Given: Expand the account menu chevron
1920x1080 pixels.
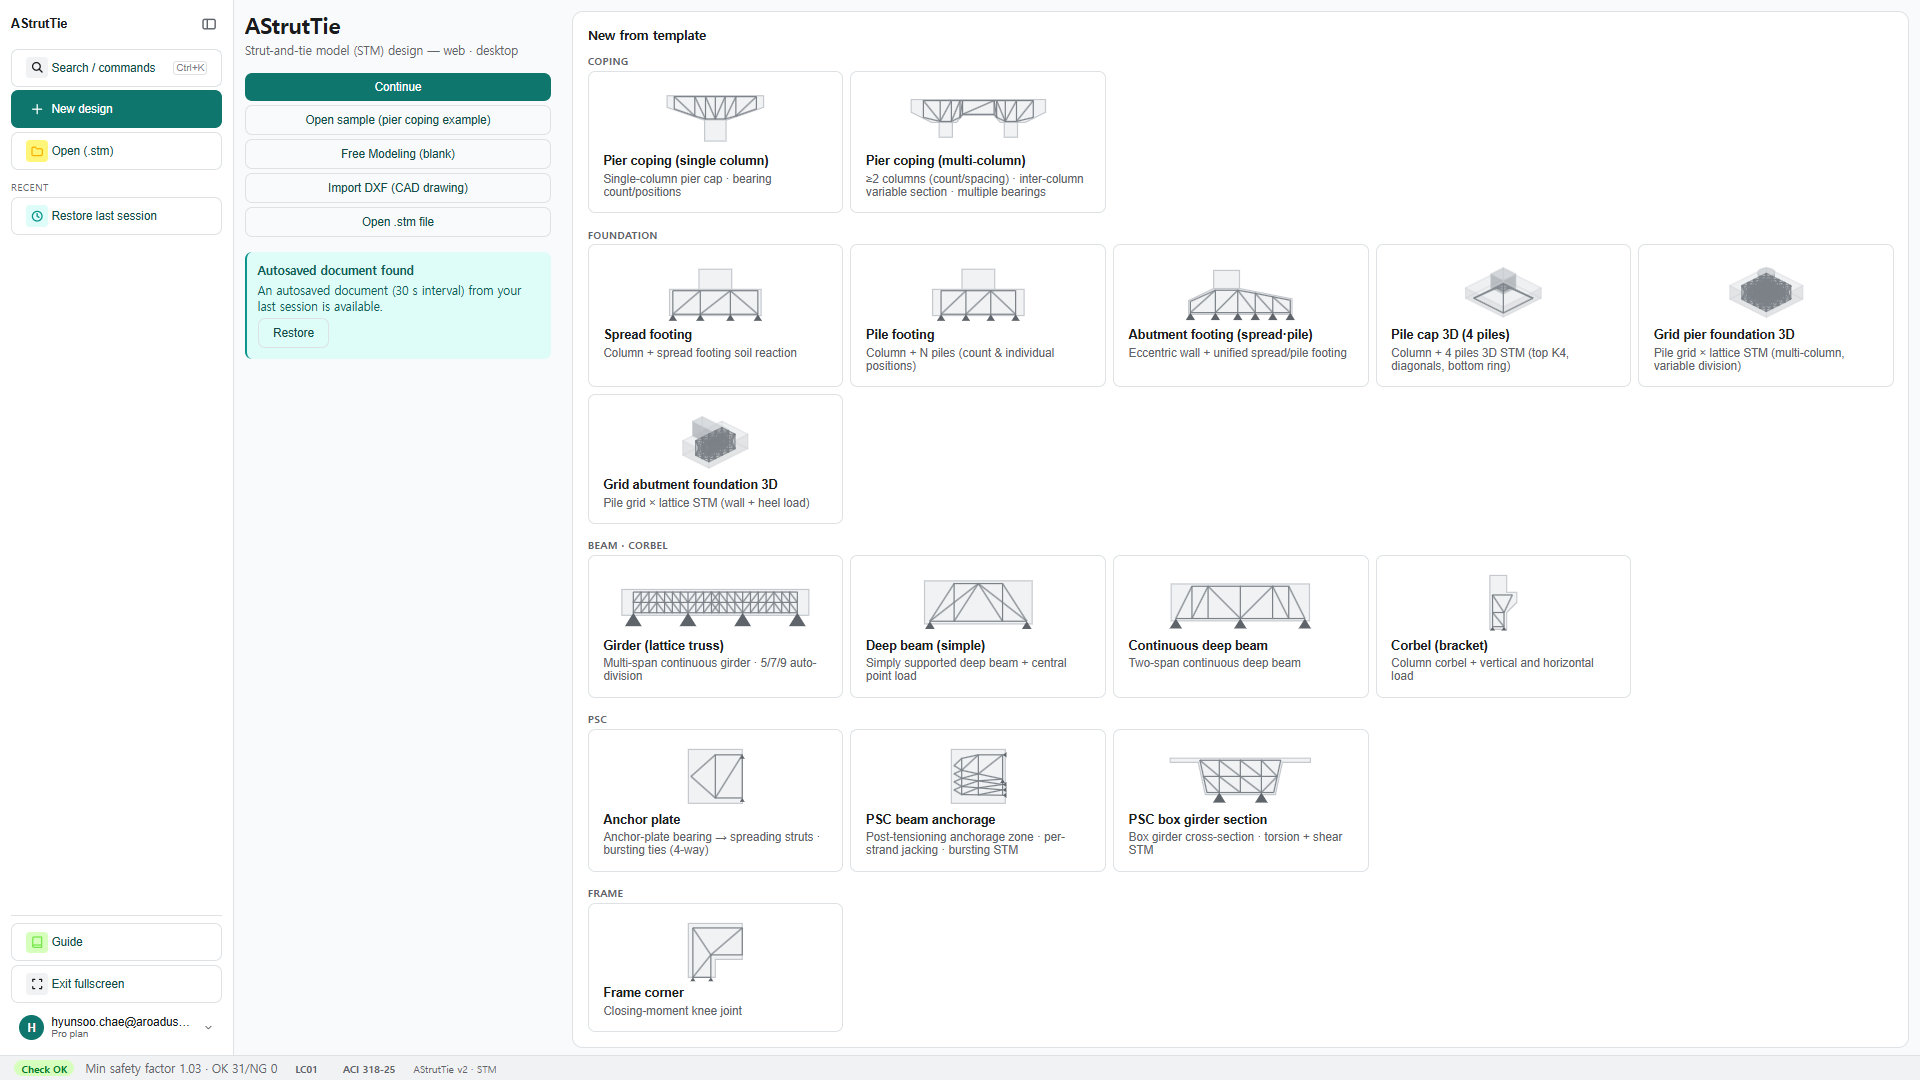Looking at the screenshot, I should point(209,1028).
